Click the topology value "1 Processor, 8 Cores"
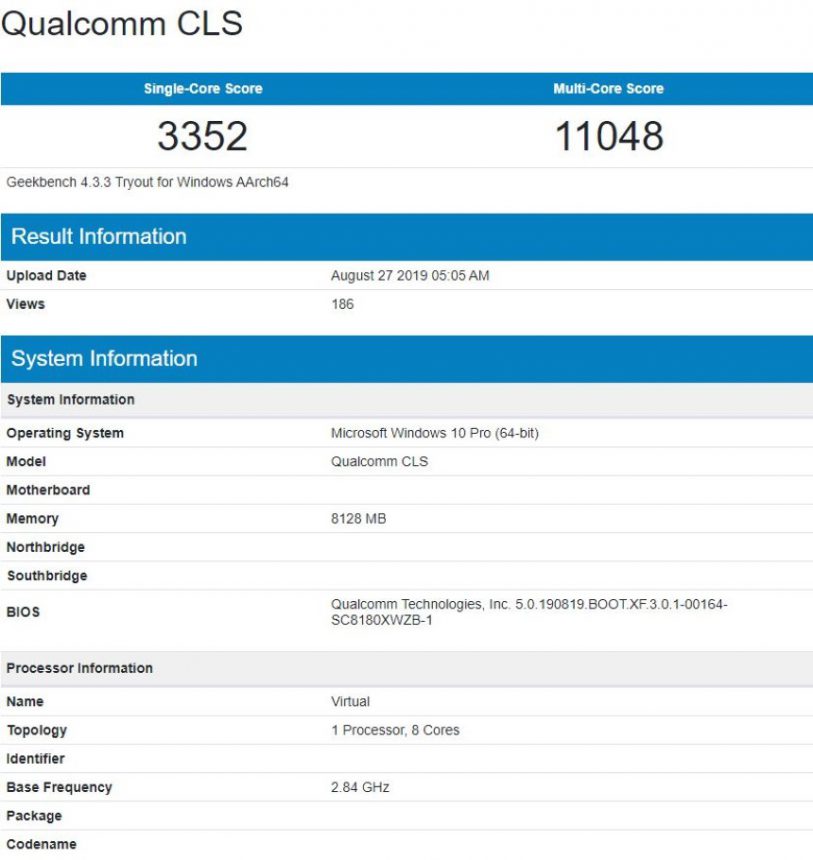Viewport: 813px width, 860px height. [x=395, y=730]
